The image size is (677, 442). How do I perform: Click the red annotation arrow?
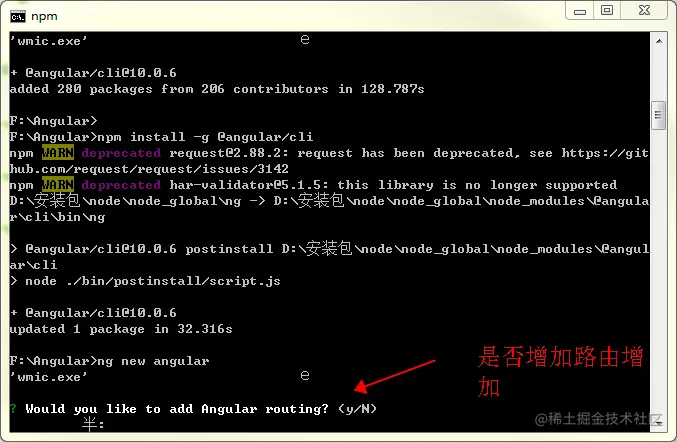click(x=395, y=376)
